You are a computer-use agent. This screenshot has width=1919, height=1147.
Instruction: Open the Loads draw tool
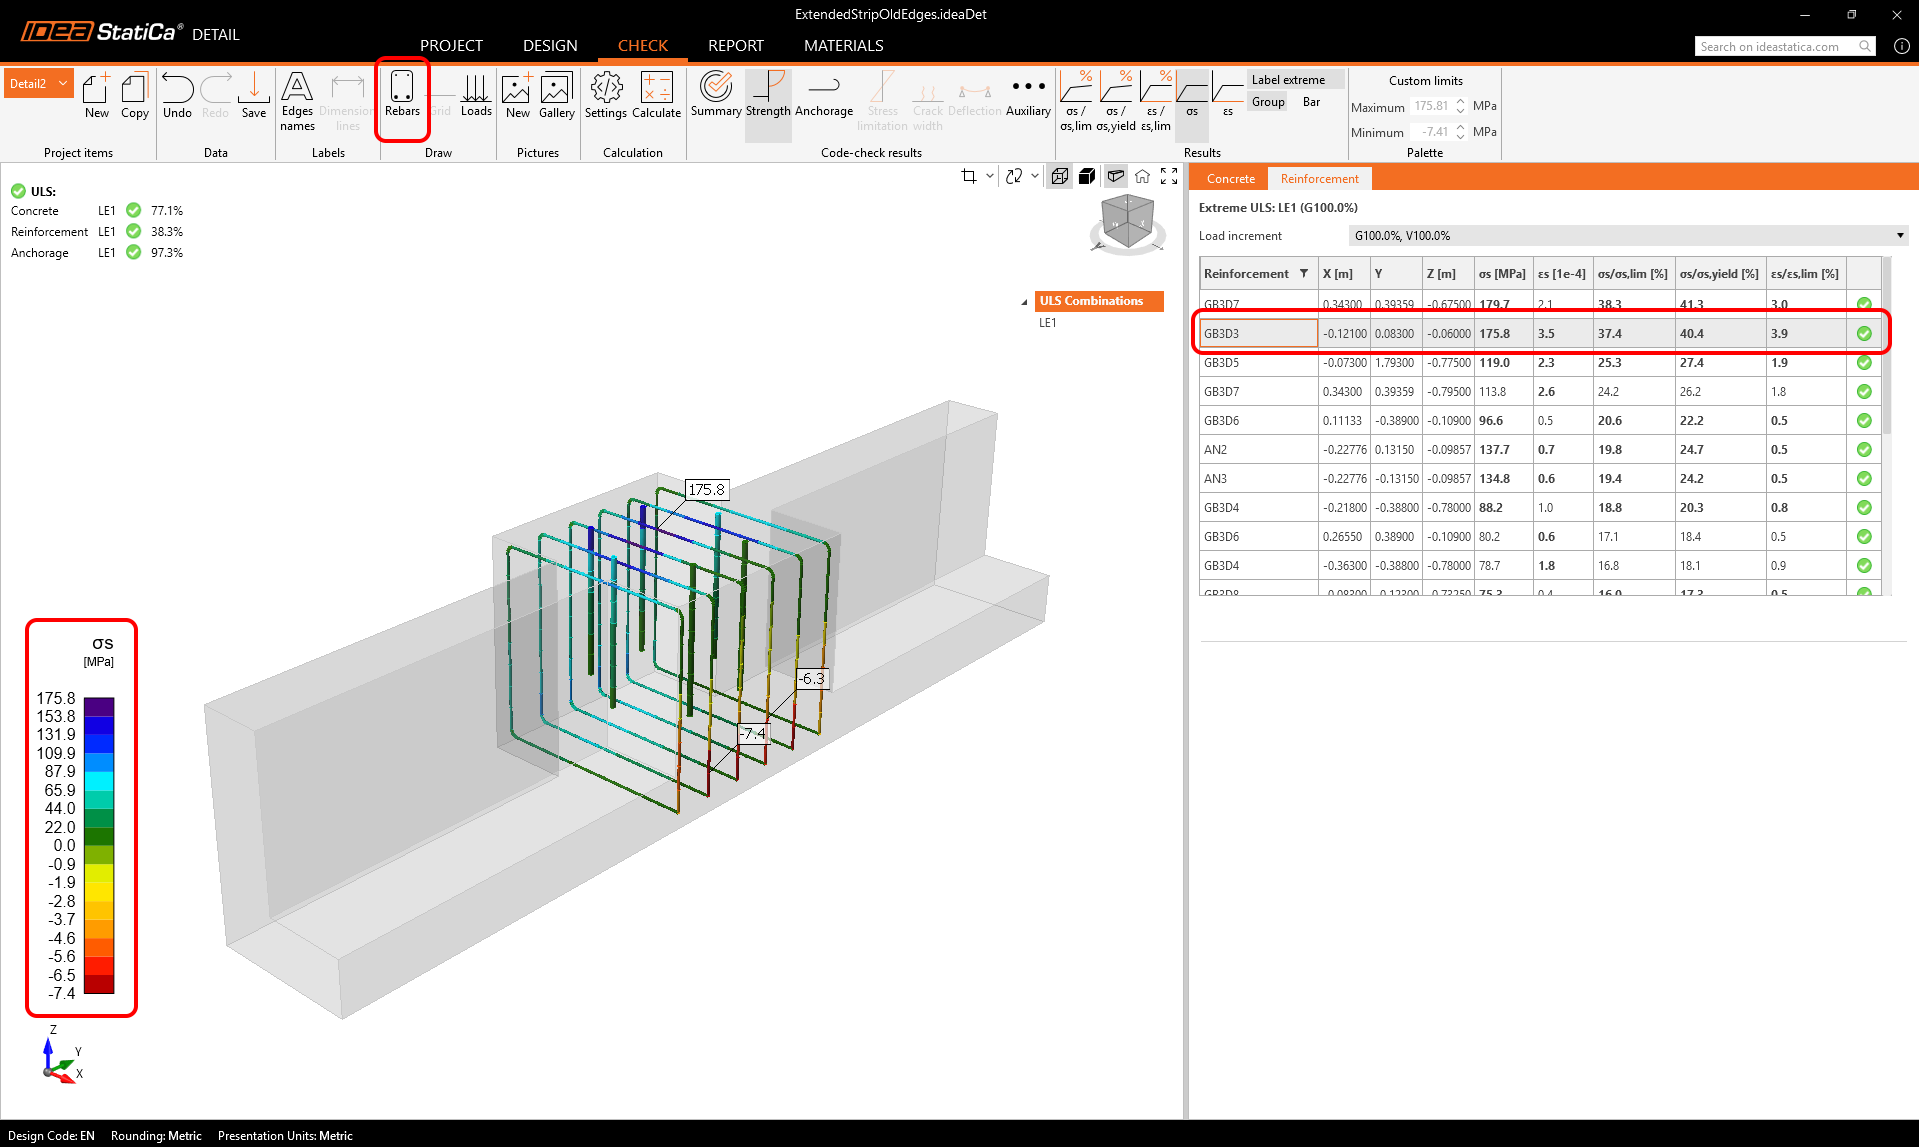(476, 95)
